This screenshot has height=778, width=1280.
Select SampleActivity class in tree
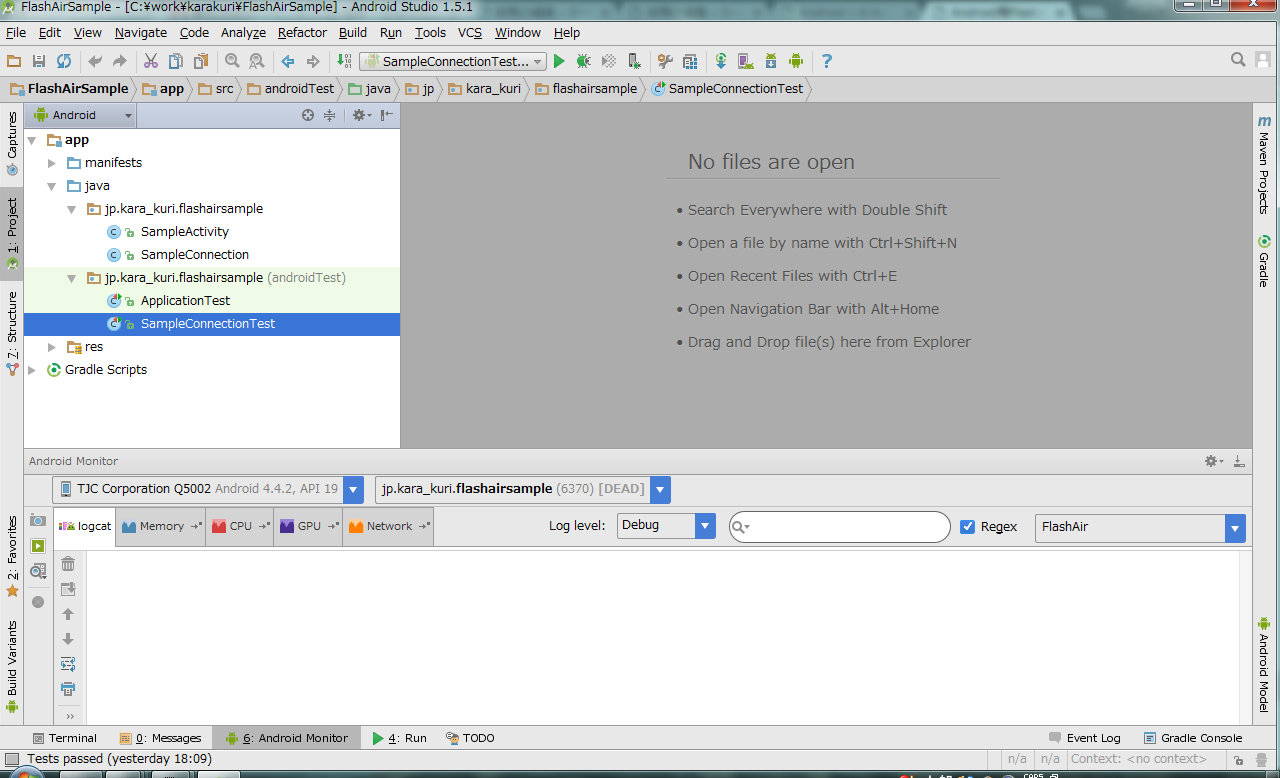tap(184, 232)
